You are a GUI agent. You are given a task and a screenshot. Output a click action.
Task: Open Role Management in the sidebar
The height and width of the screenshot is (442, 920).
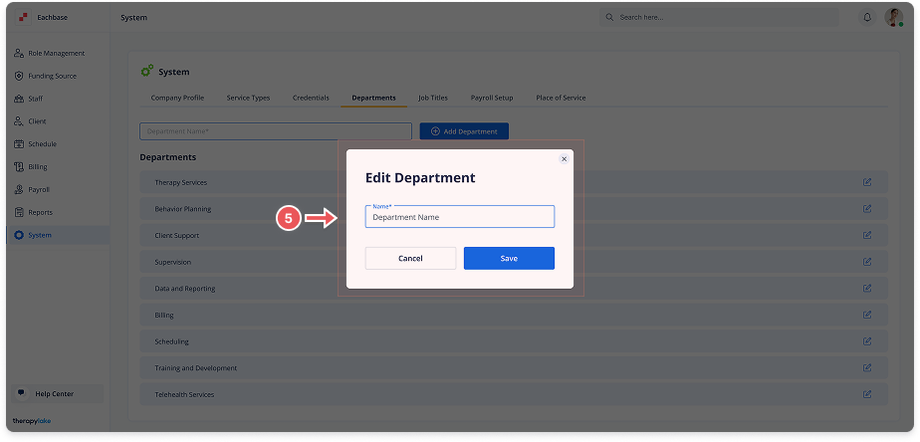(58, 53)
